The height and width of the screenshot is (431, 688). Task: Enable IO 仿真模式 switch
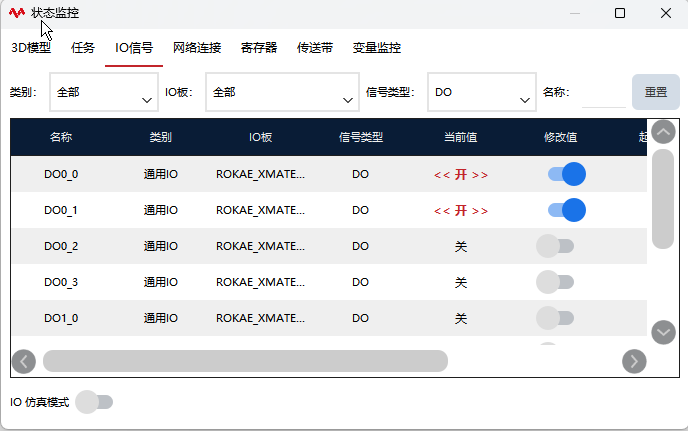pos(94,402)
